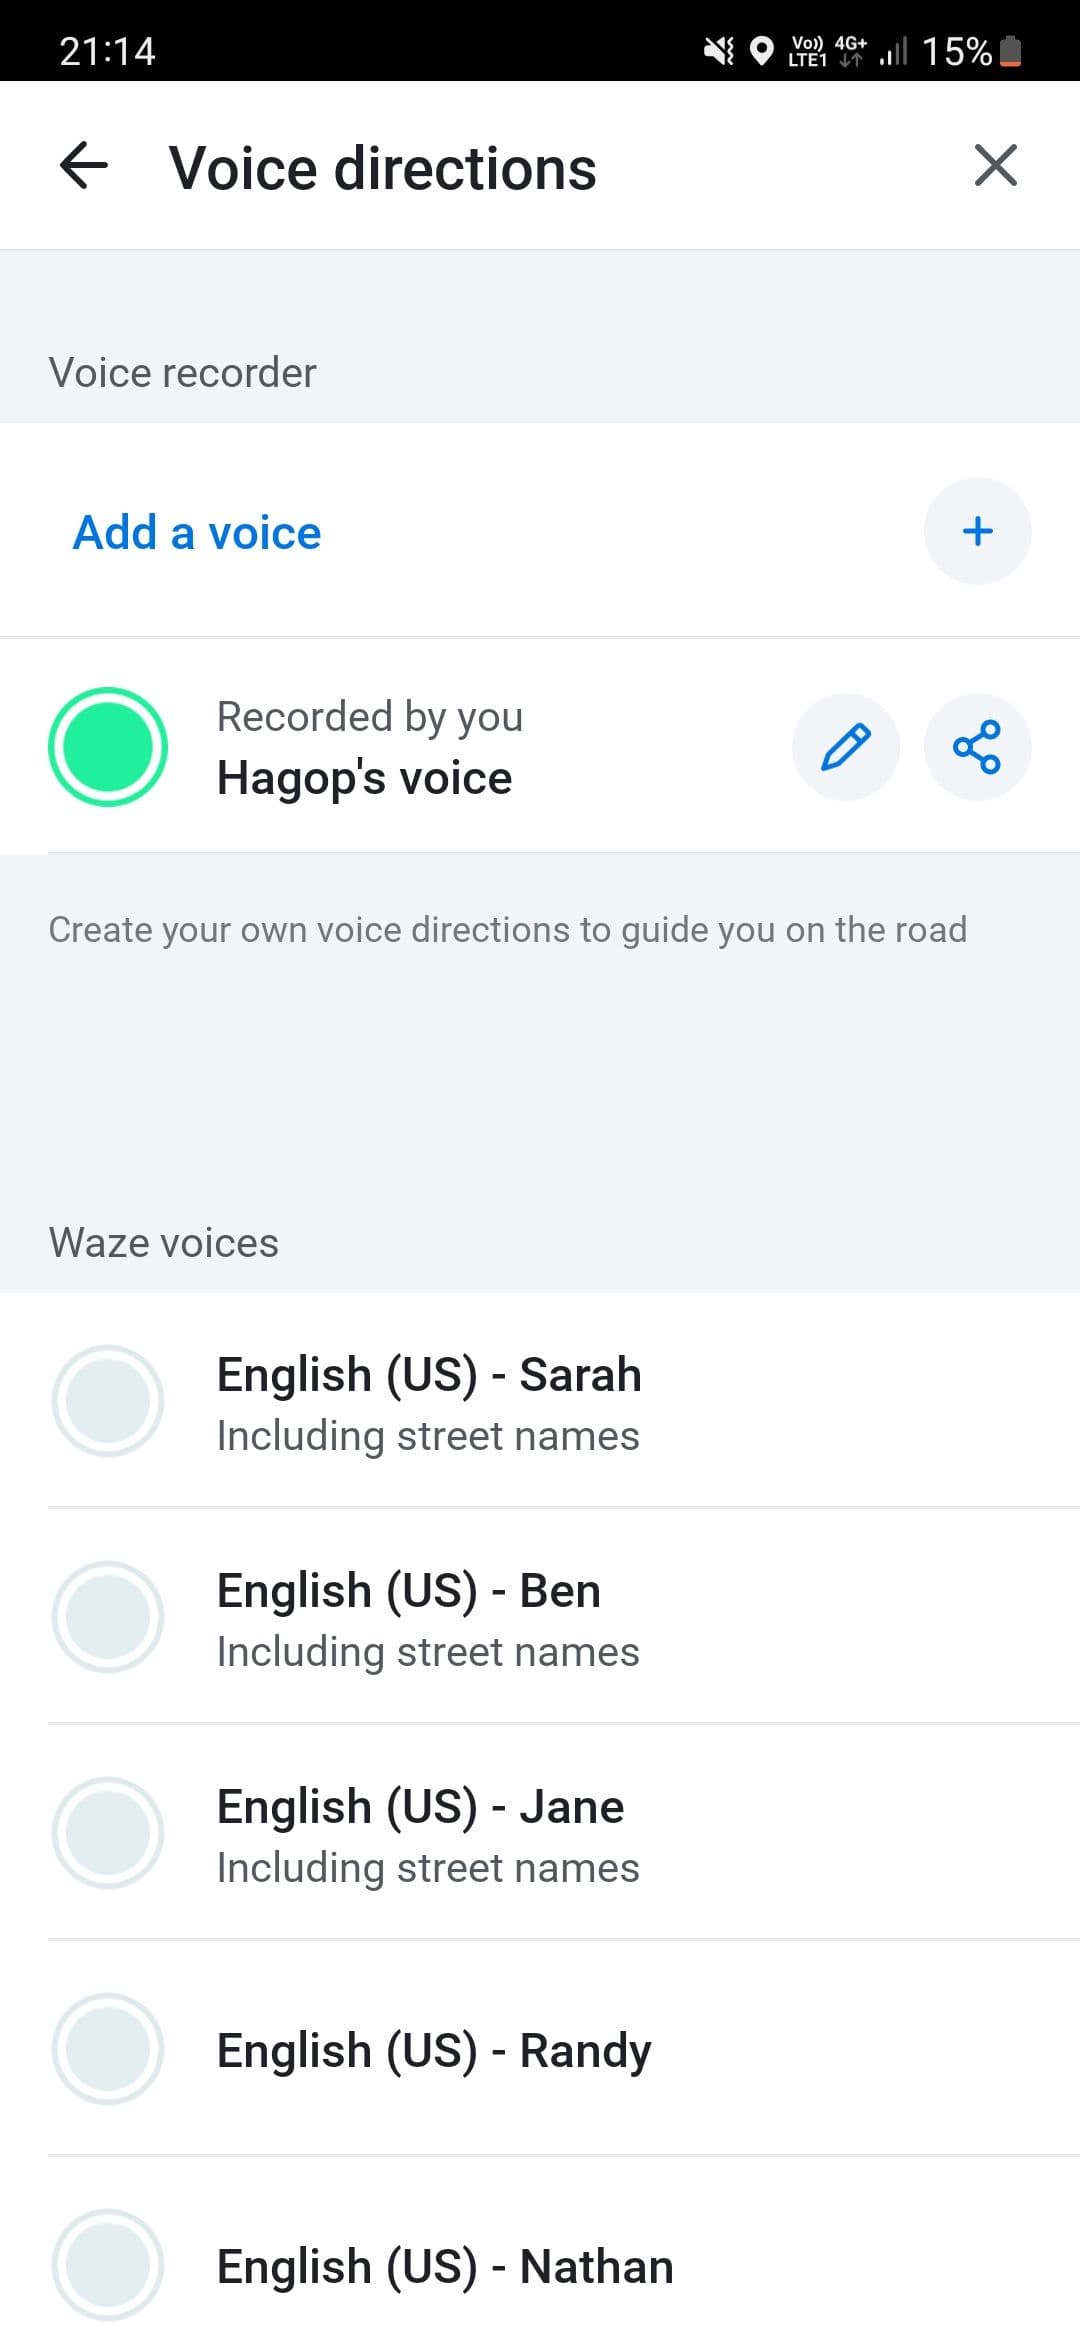Pick the "English (US) - Randy" voice entry
The width and height of the screenshot is (1080, 2340).
[x=434, y=2051]
